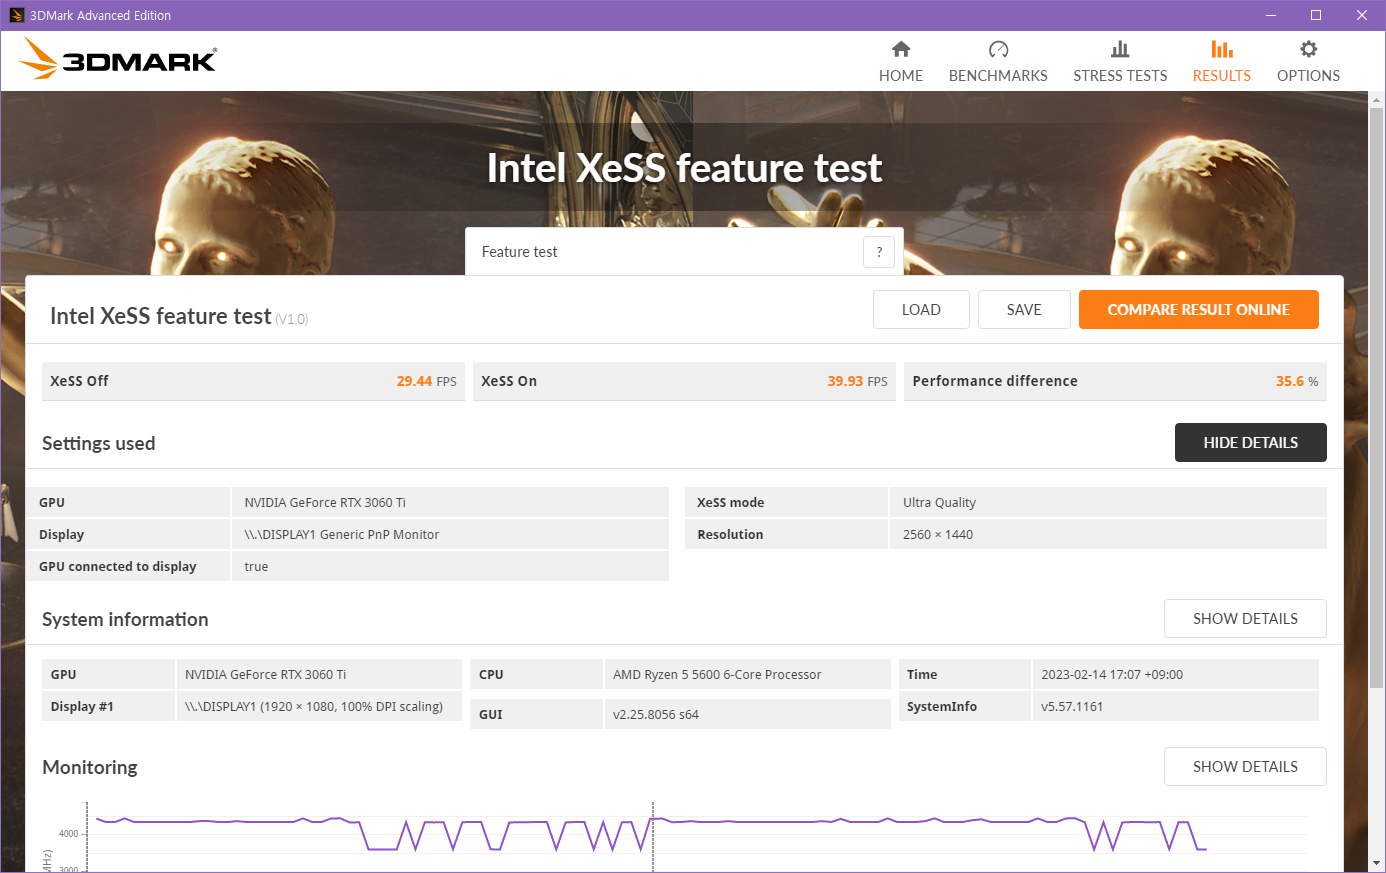This screenshot has width=1386, height=873.
Task: Minimize the 3DMark window
Action: [1271, 15]
